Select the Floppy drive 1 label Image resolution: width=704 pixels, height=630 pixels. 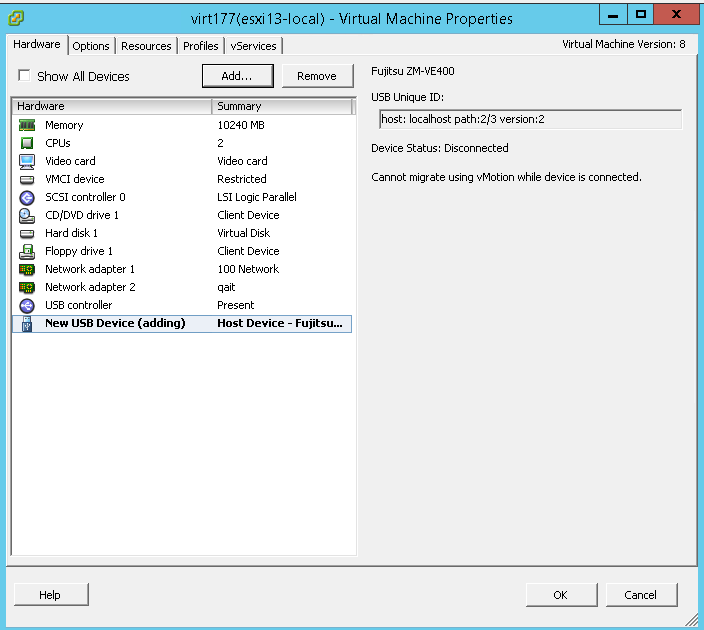click(79, 251)
